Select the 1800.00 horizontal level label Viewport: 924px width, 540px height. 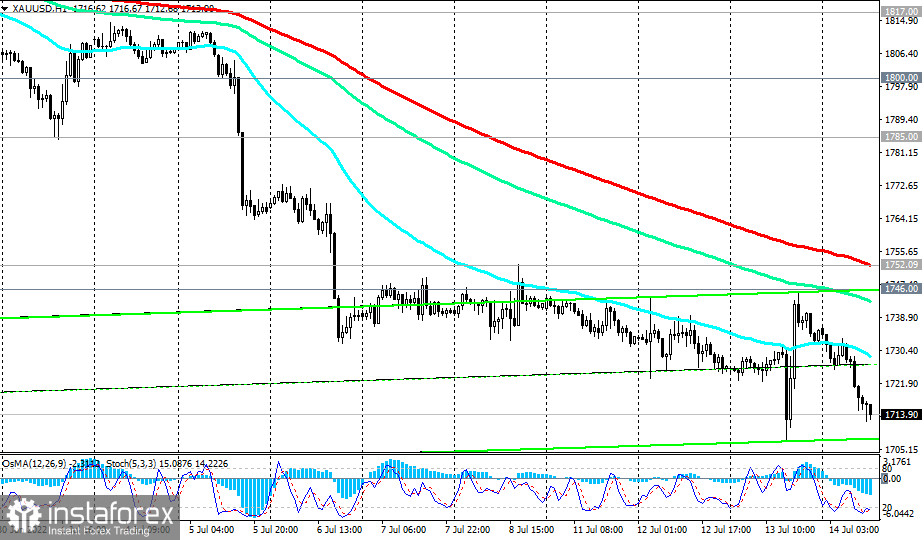pos(901,78)
